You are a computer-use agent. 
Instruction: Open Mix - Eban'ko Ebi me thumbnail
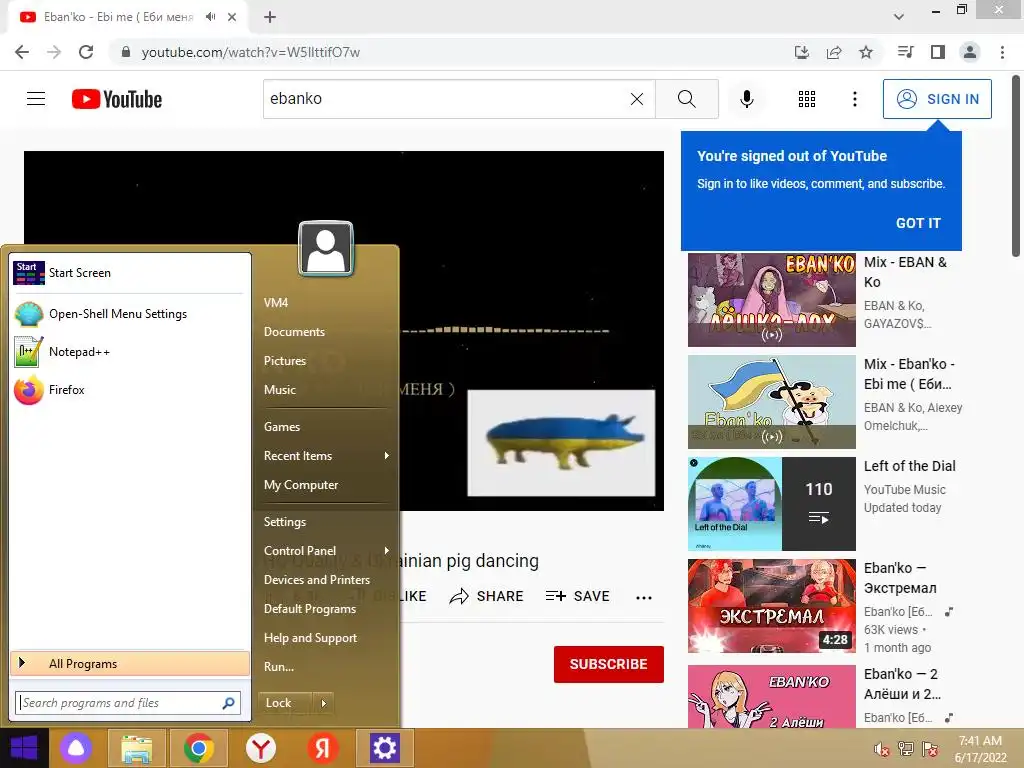[772, 402]
